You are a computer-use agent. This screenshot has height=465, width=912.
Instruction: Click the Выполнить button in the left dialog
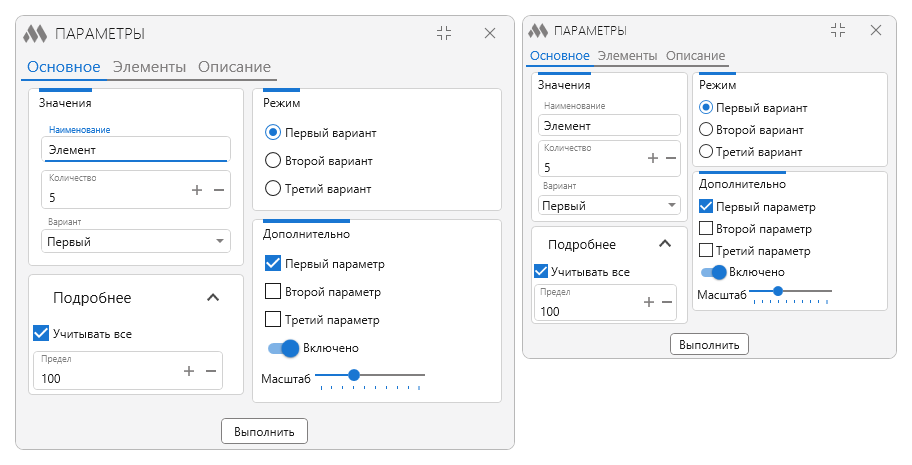(x=264, y=432)
